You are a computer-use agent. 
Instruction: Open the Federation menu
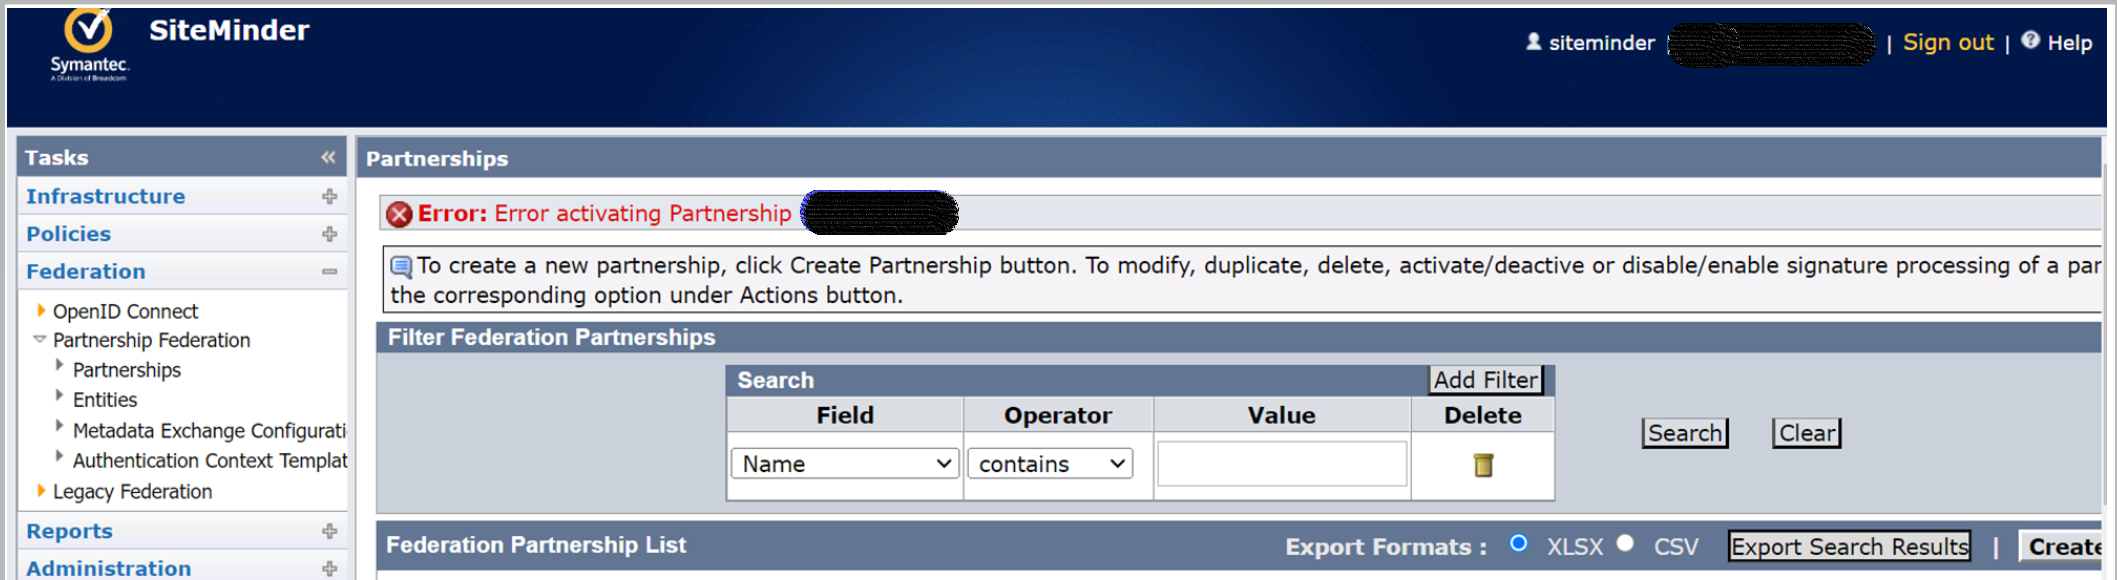86,271
